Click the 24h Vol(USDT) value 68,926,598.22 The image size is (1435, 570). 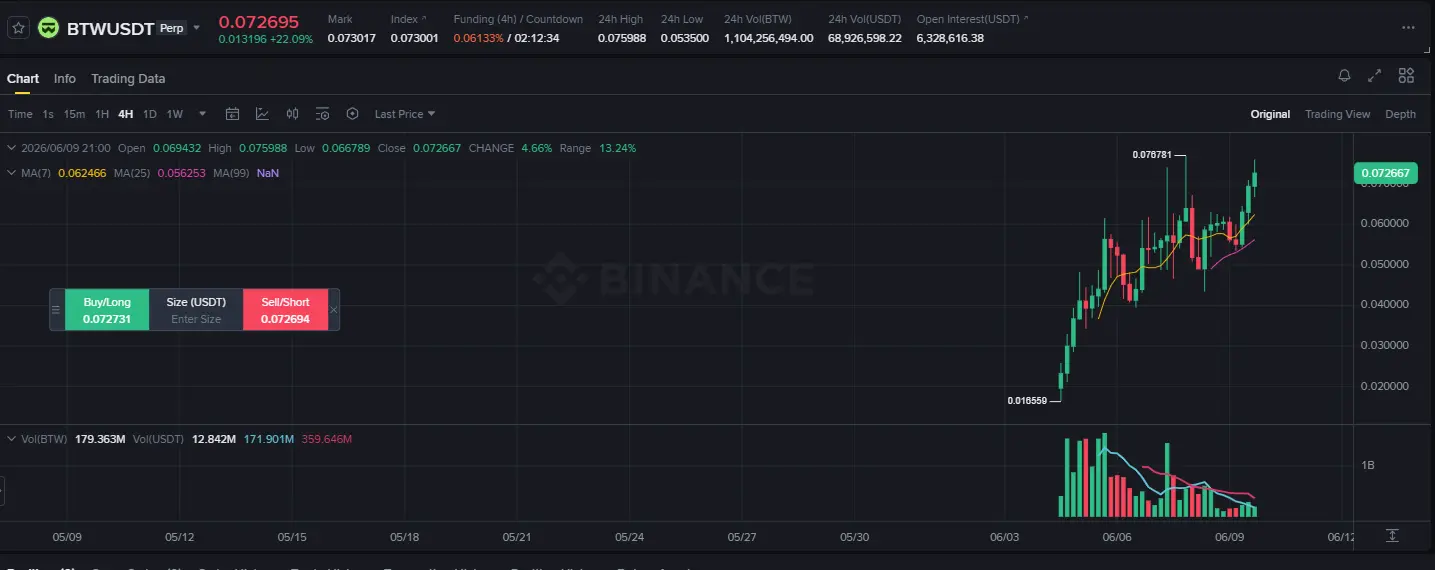point(864,38)
